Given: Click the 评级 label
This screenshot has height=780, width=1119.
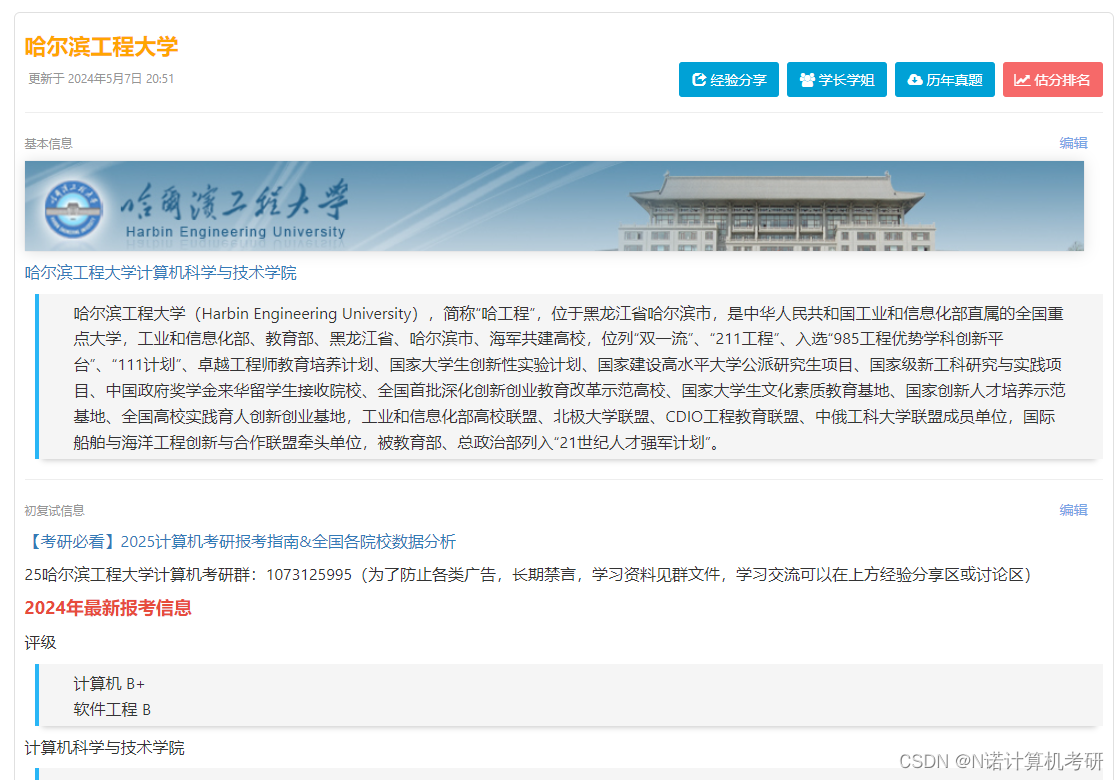Looking at the screenshot, I should 40,642.
